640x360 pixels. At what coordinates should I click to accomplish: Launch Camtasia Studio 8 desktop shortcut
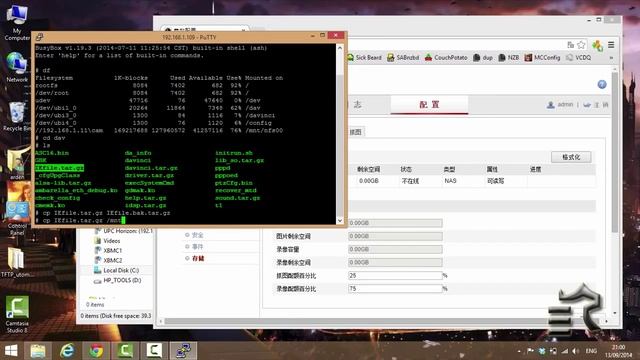click(17, 314)
